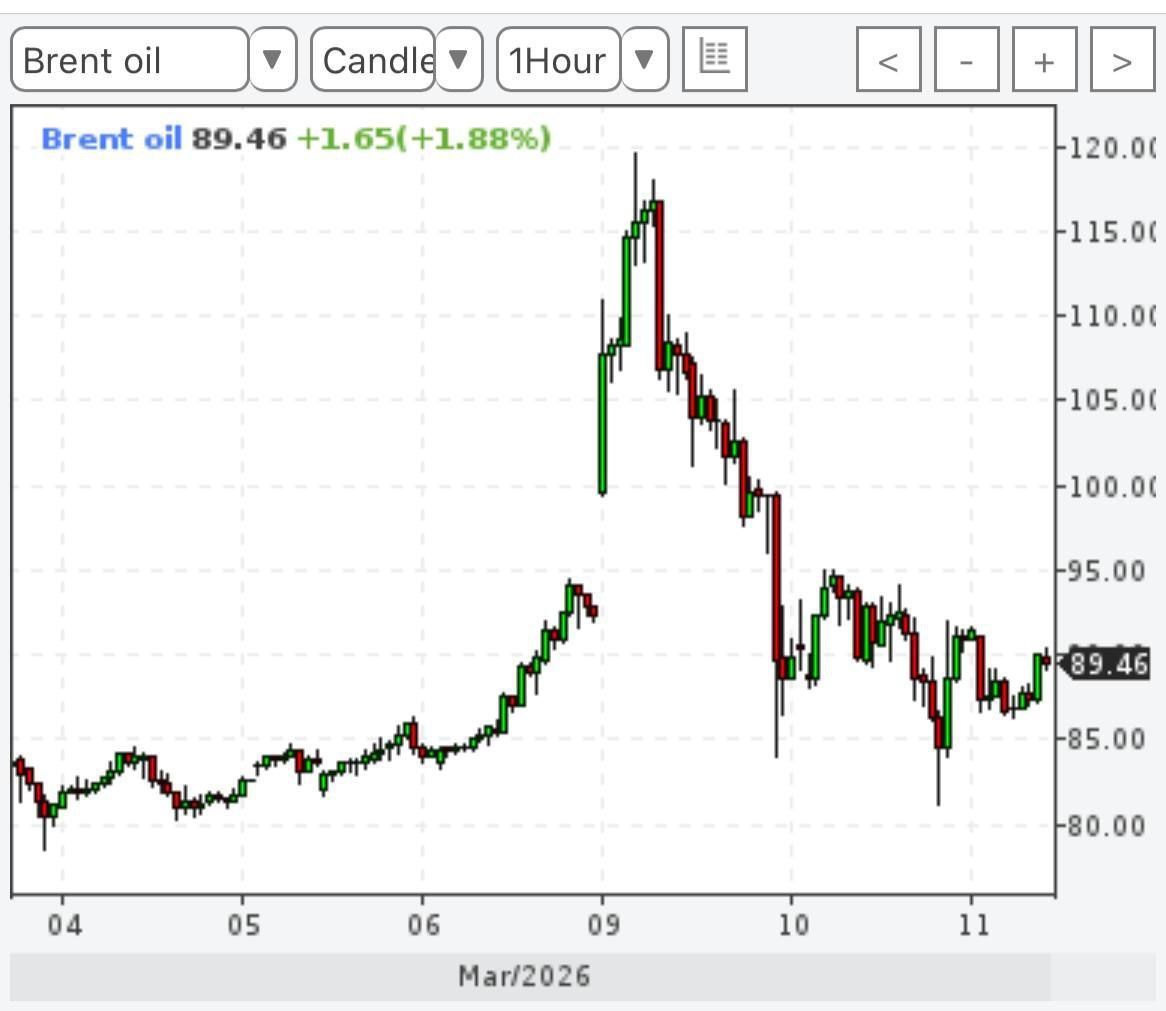Click the 11 date label on time axis
1166x1011 pixels.
pos(973,925)
